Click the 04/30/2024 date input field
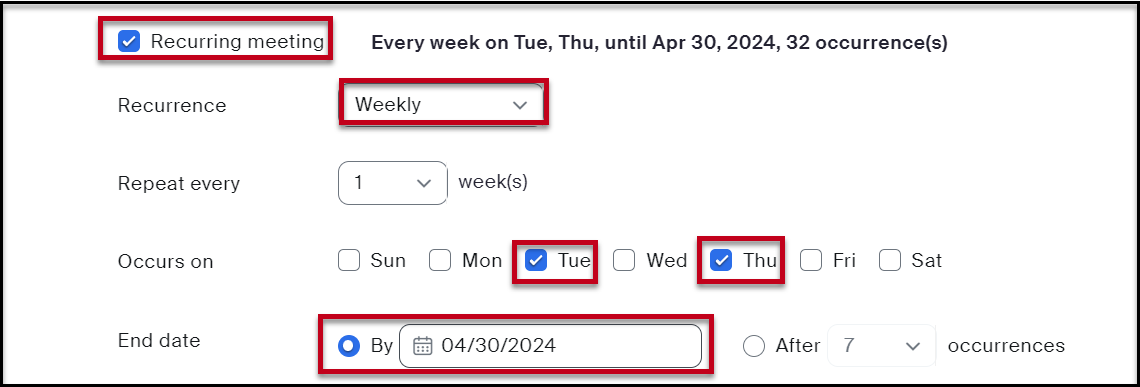The width and height of the screenshot is (1140, 387). coord(550,346)
